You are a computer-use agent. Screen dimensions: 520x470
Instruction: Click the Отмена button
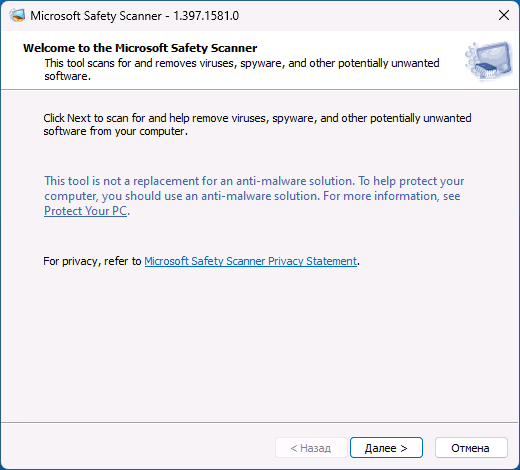coord(471,448)
